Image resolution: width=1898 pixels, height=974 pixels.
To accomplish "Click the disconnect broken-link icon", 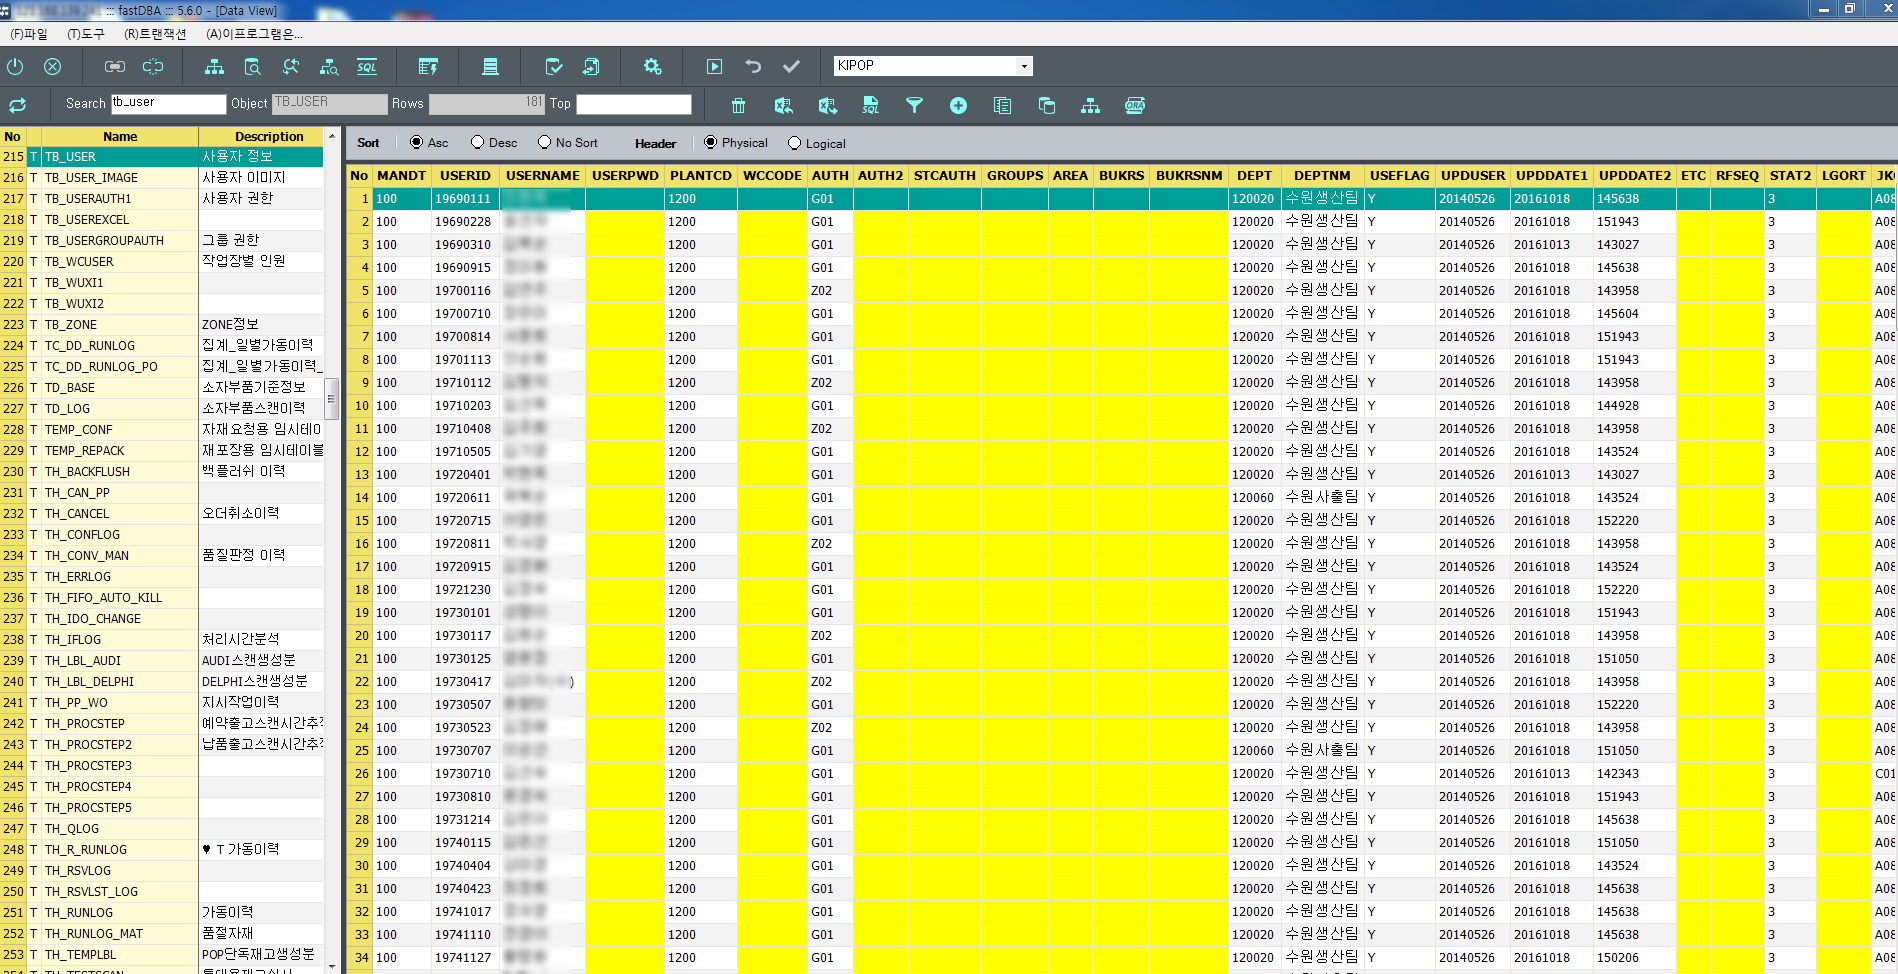I will [153, 66].
